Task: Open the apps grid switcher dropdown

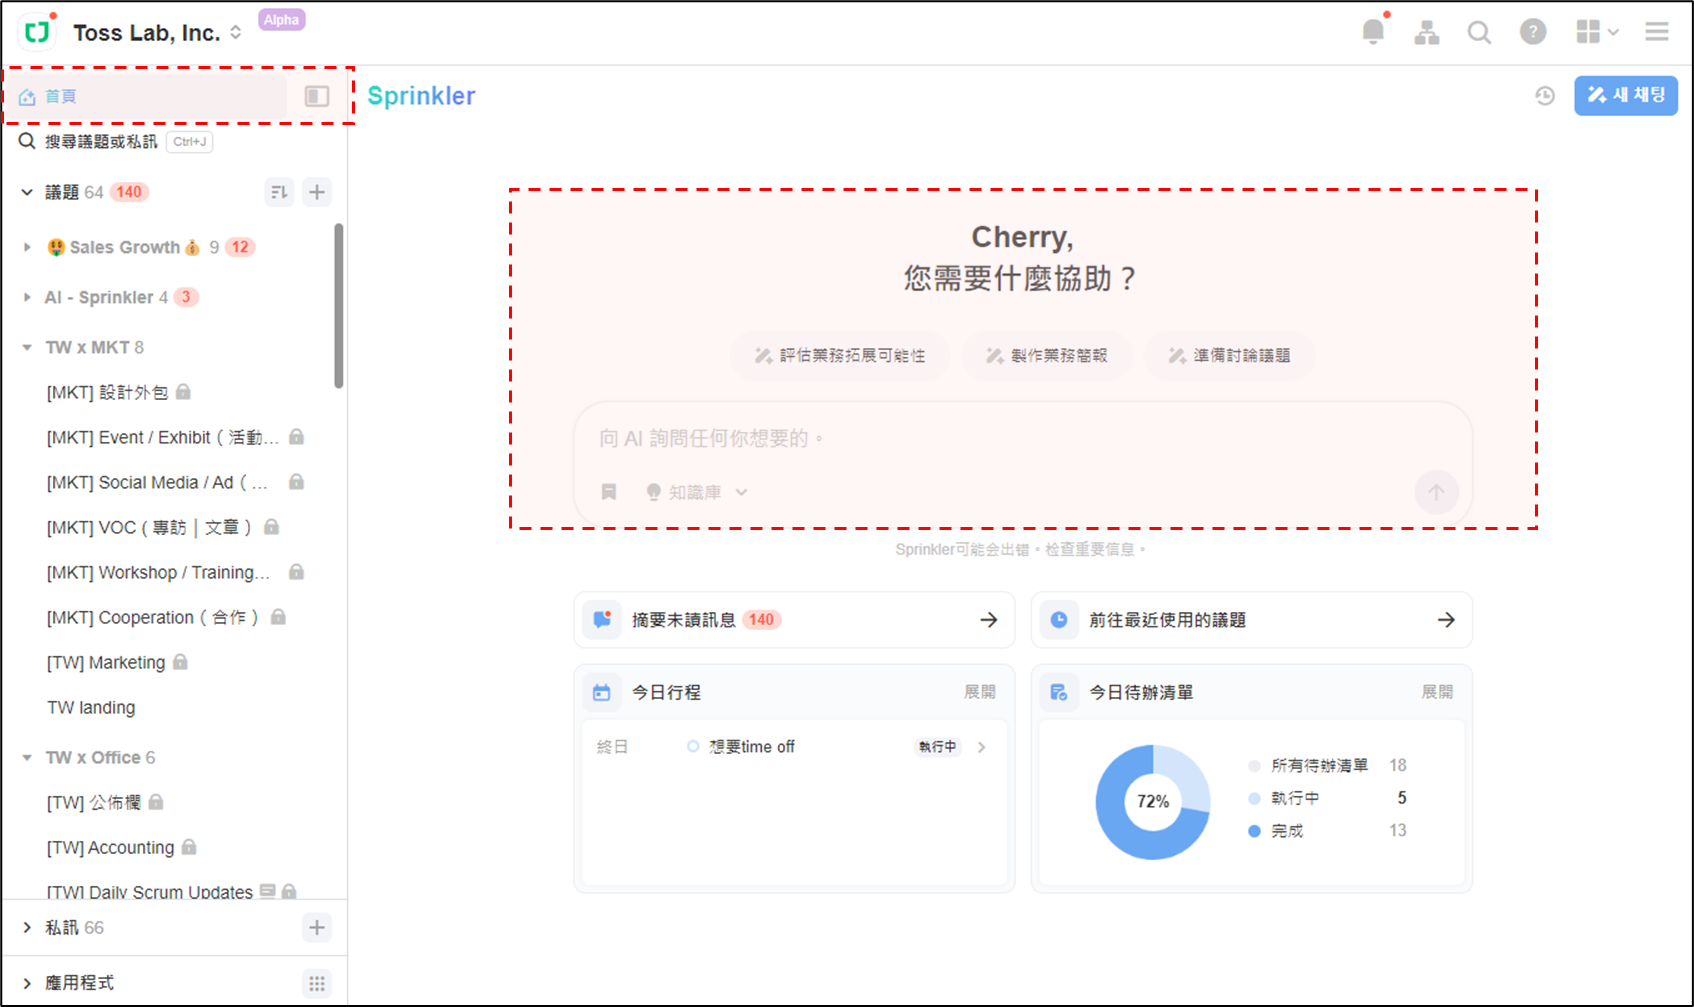Action: tap(1597, 32)
